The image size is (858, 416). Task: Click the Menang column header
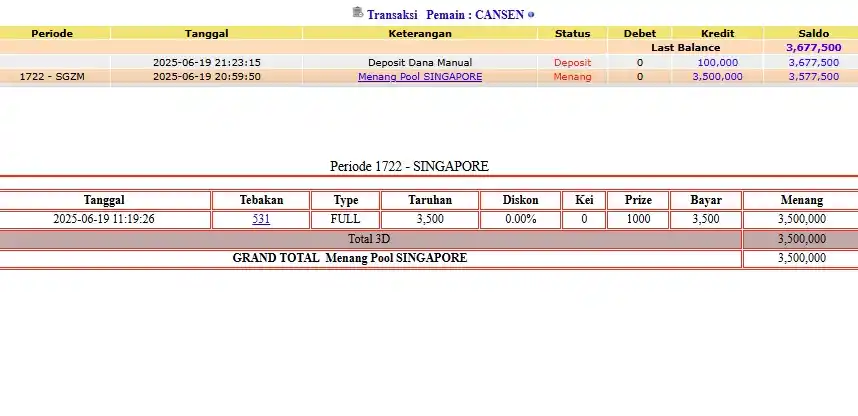802,200
